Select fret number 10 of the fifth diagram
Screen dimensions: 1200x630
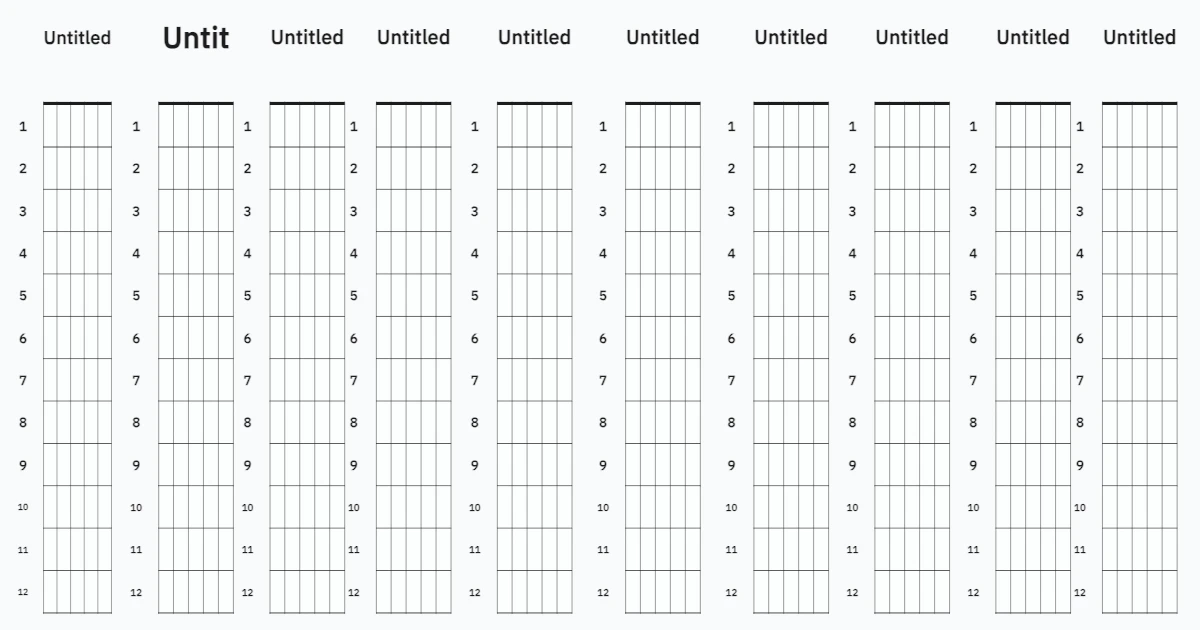(474, 507)
